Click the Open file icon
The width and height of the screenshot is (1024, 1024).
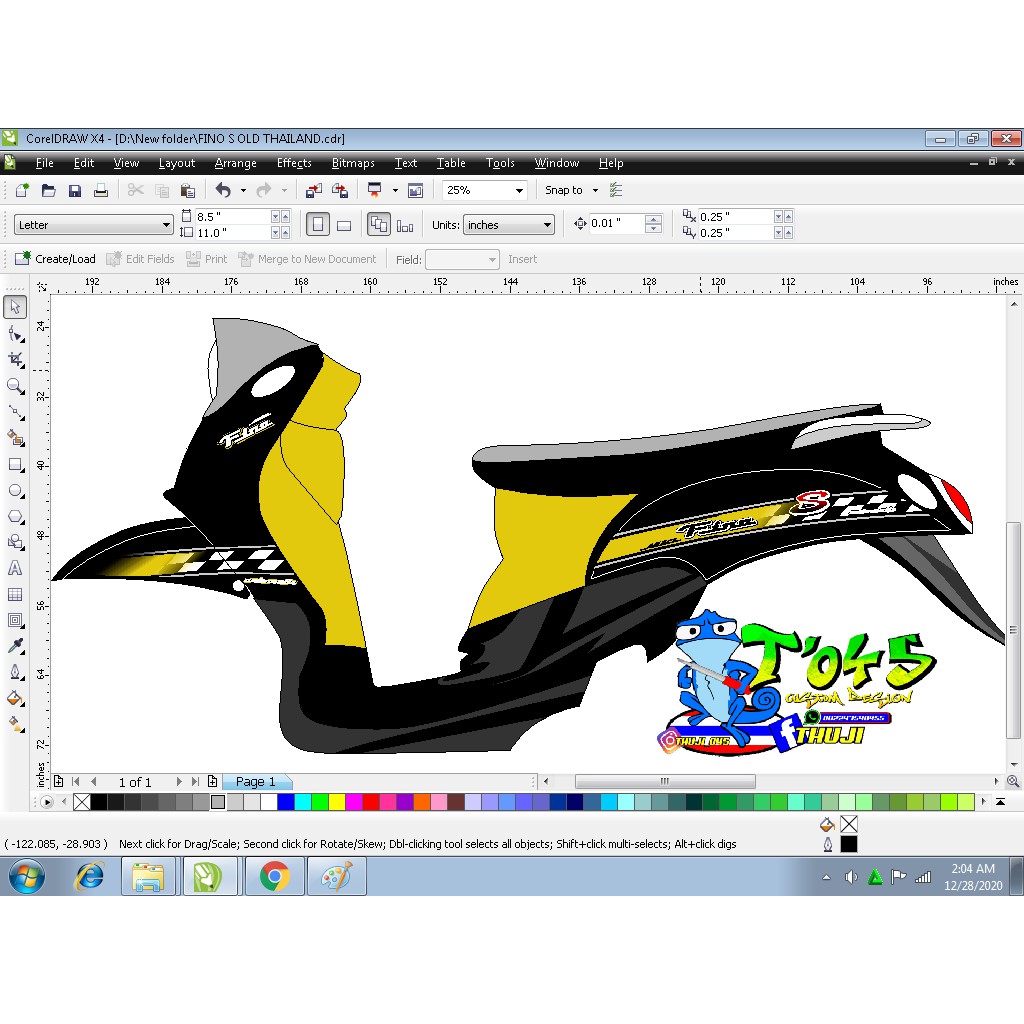click(x=48, y=190)
